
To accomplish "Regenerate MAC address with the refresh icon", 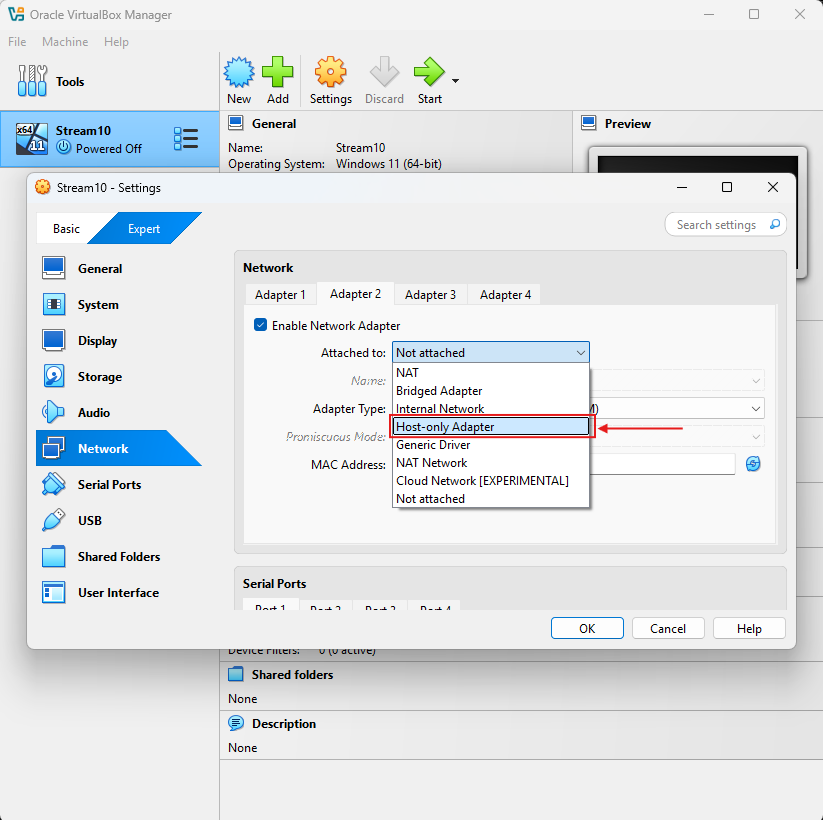I will 753,464.
